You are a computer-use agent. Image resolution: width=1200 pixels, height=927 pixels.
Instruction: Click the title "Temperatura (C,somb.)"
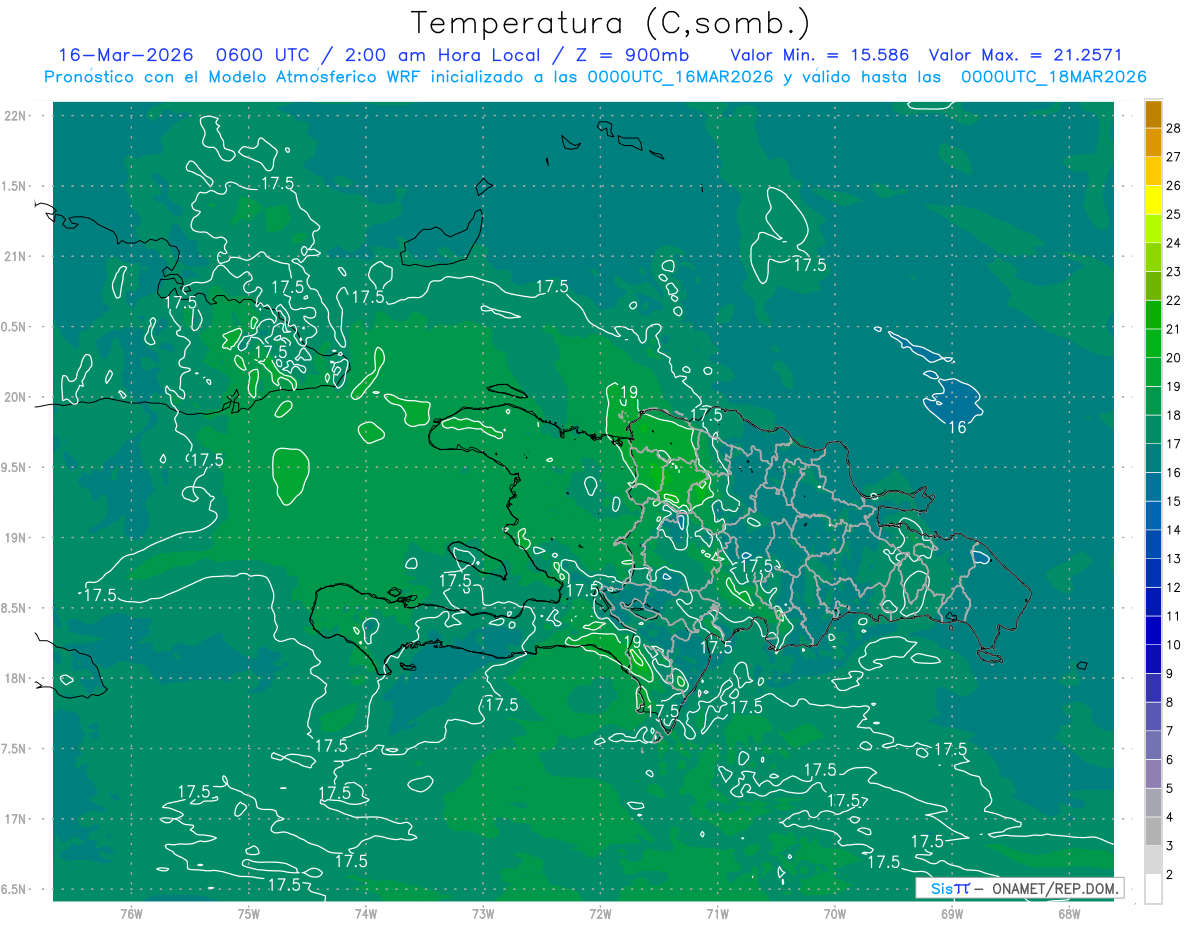(x=611, y=23)
